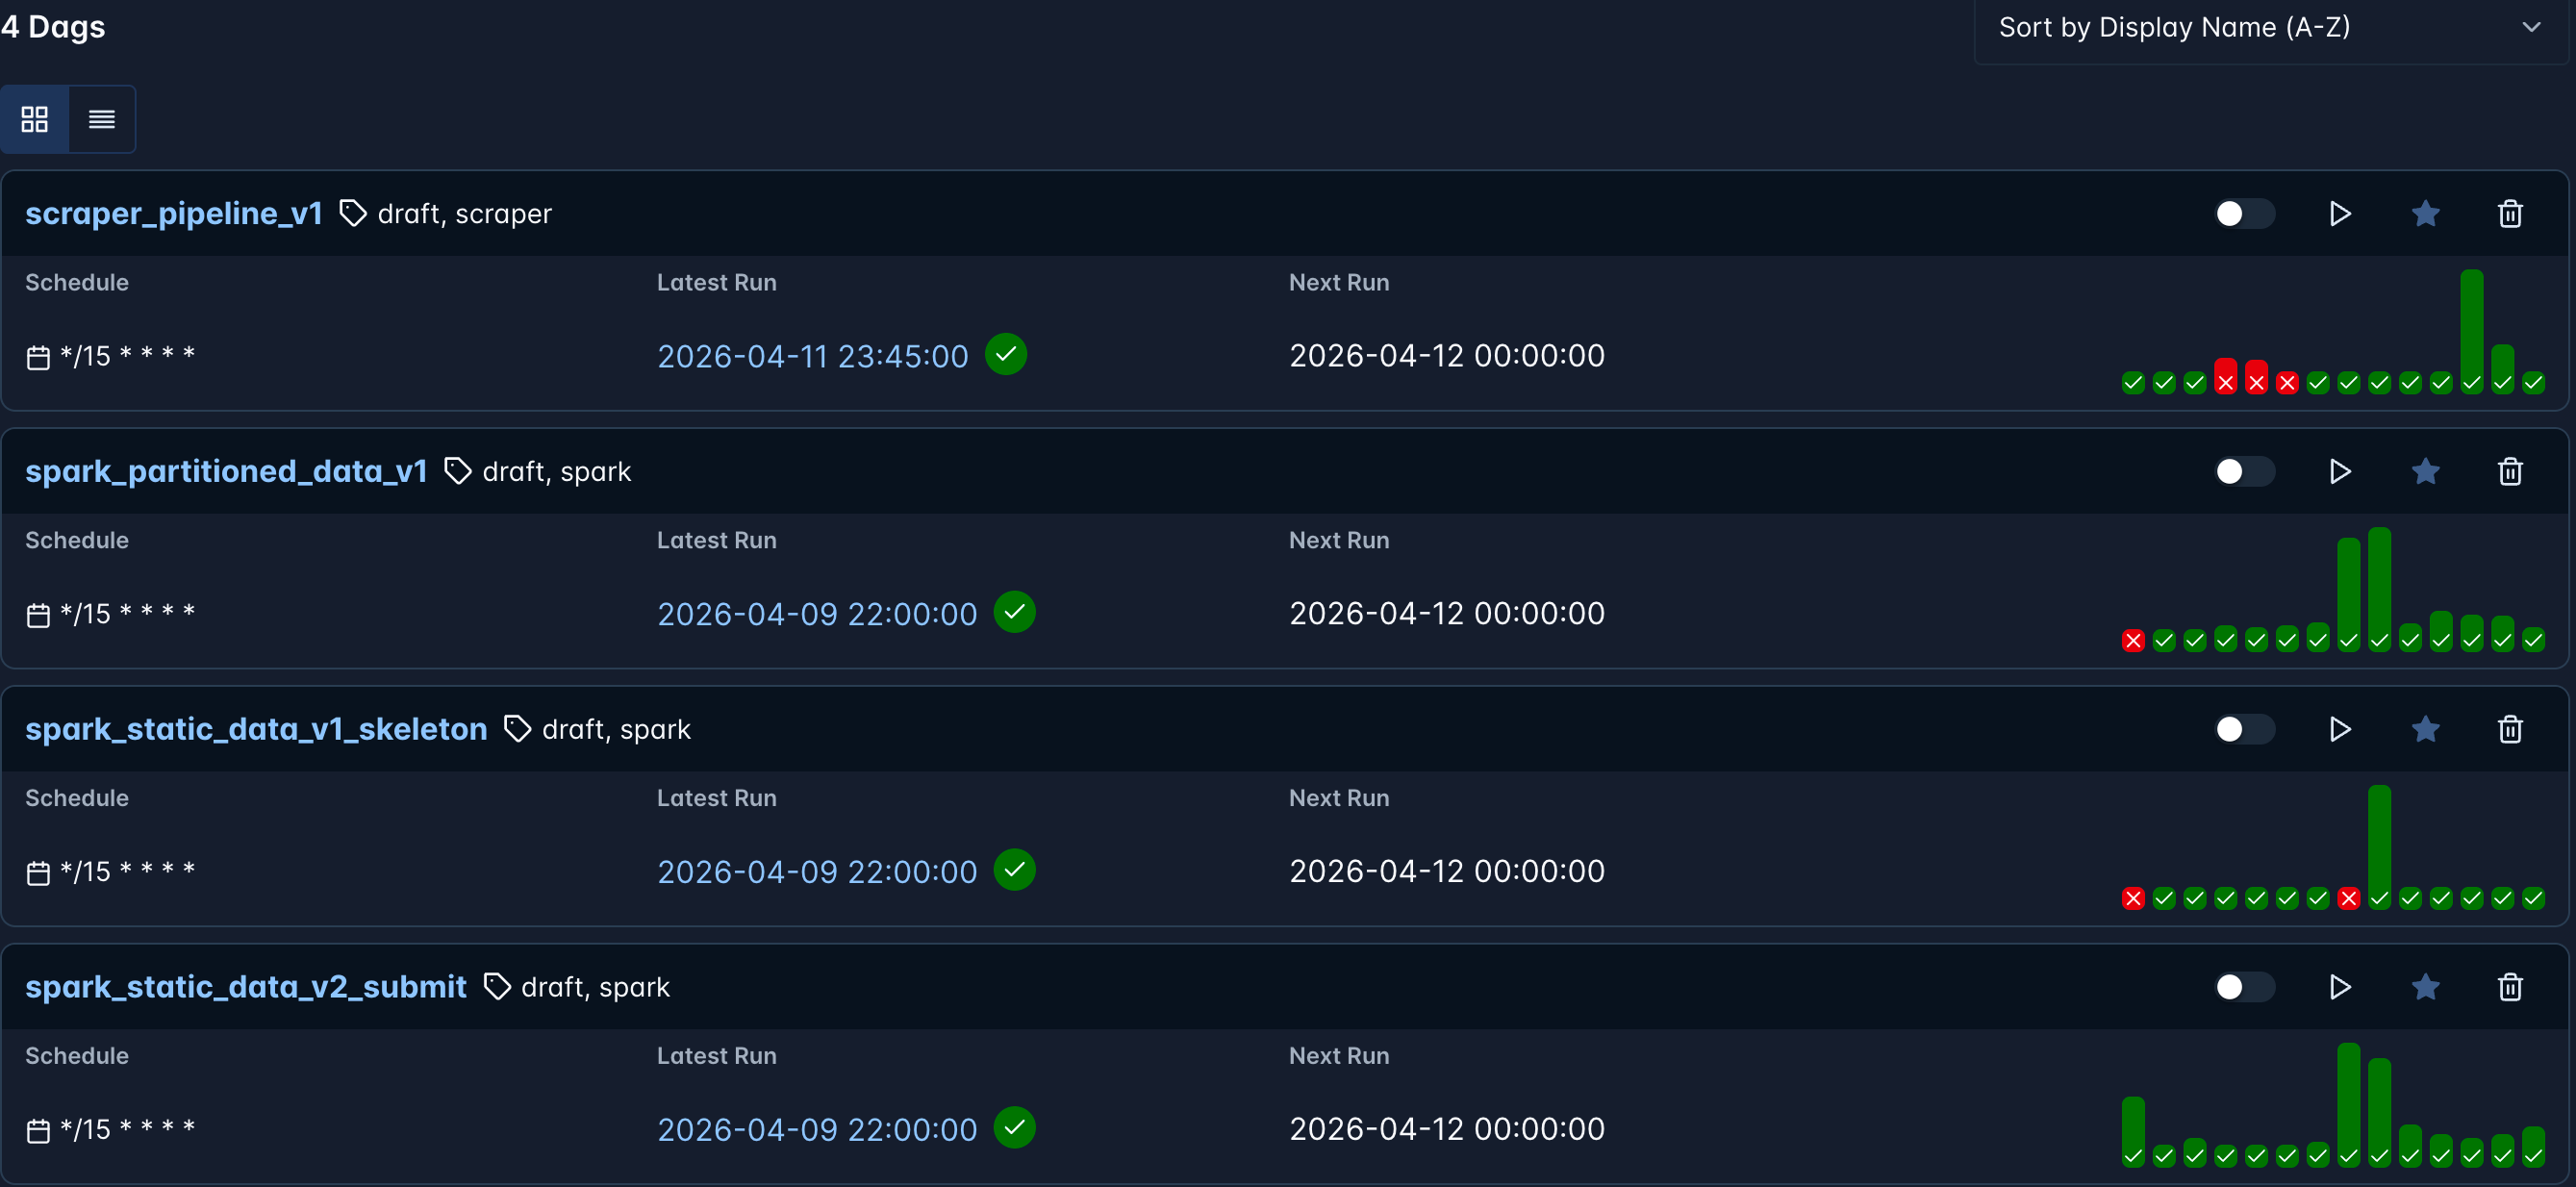Open the Sort by Display Name dropdown
This screenshot has width=2576, height=1187.
(x=2269, y=28)
